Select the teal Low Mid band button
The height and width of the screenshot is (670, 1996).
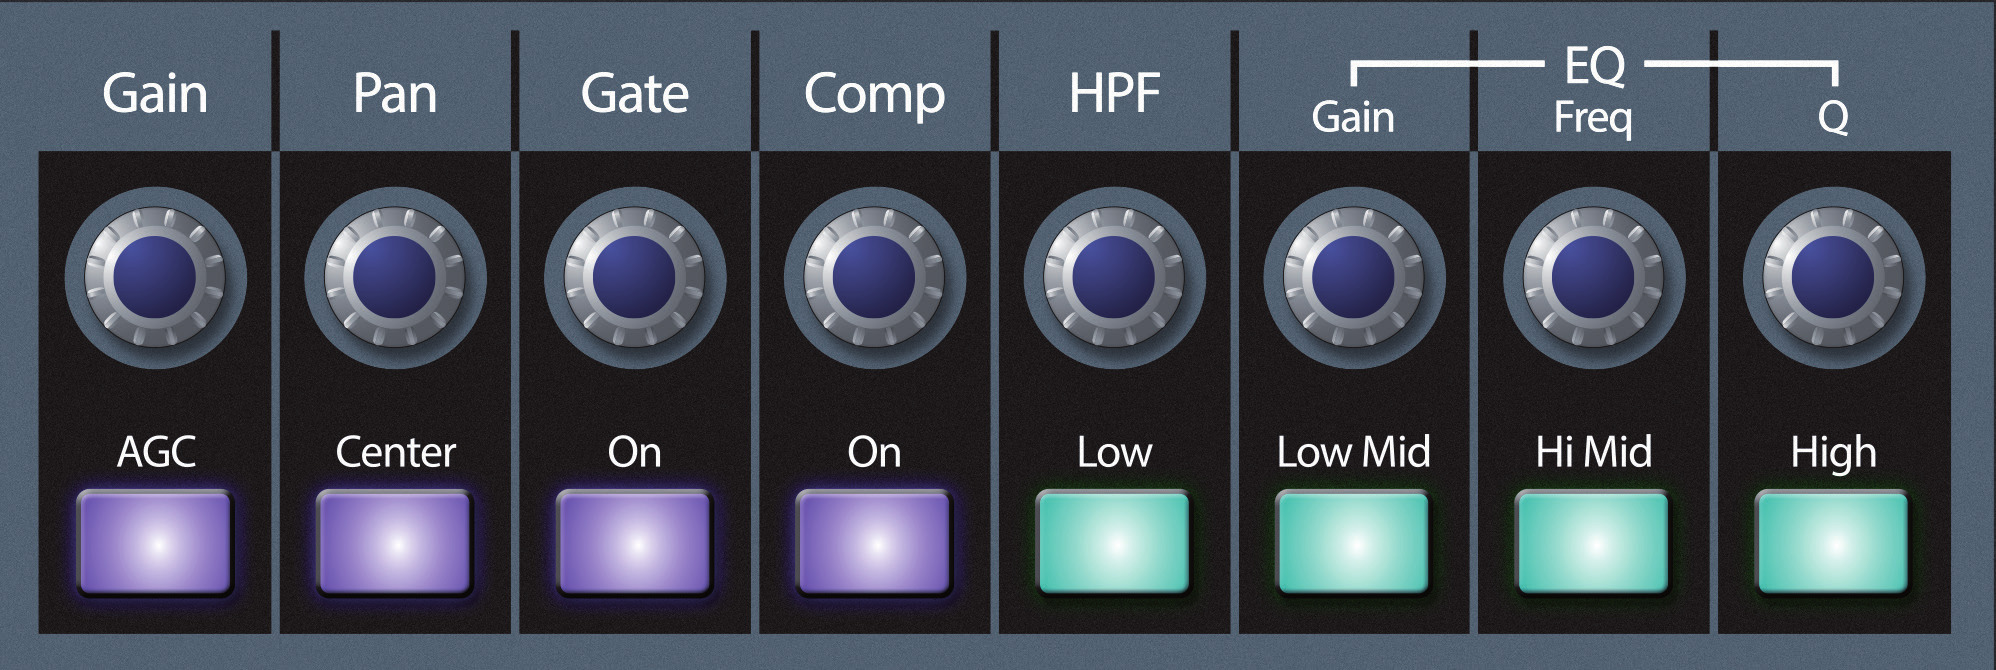[1353, 542]
